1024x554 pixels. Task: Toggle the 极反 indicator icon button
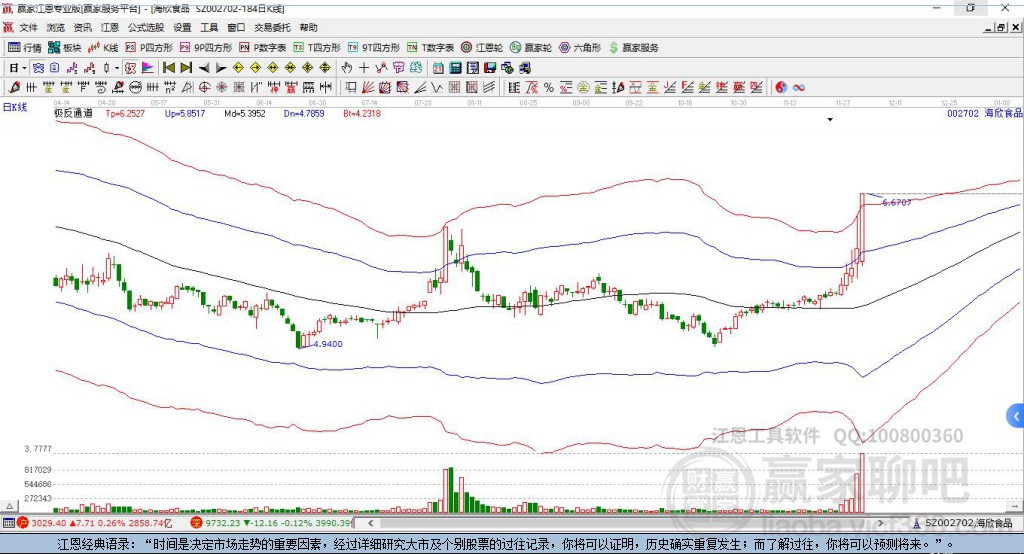coord(131,68)
